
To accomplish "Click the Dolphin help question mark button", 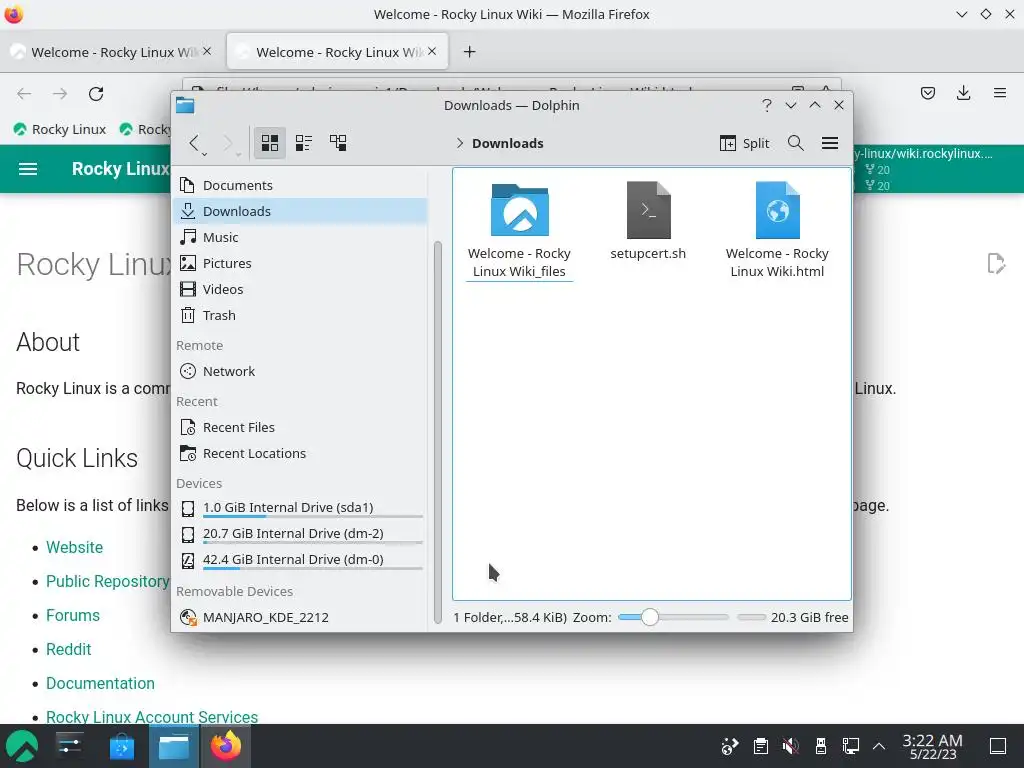I will pyautogui.click(x=767, y=105).
